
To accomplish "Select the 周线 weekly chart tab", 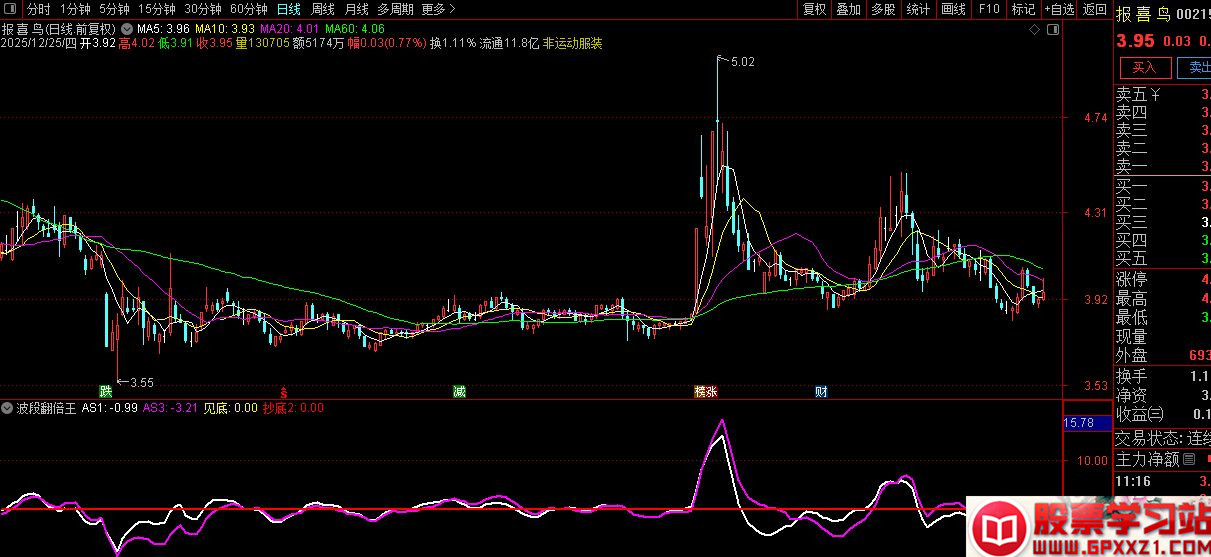I will [323, 9].
